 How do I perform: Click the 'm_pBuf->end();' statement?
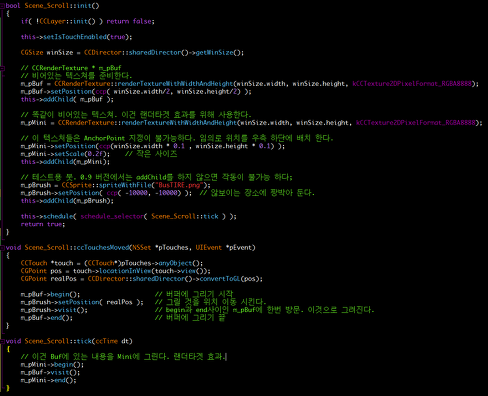pos(47,318)
